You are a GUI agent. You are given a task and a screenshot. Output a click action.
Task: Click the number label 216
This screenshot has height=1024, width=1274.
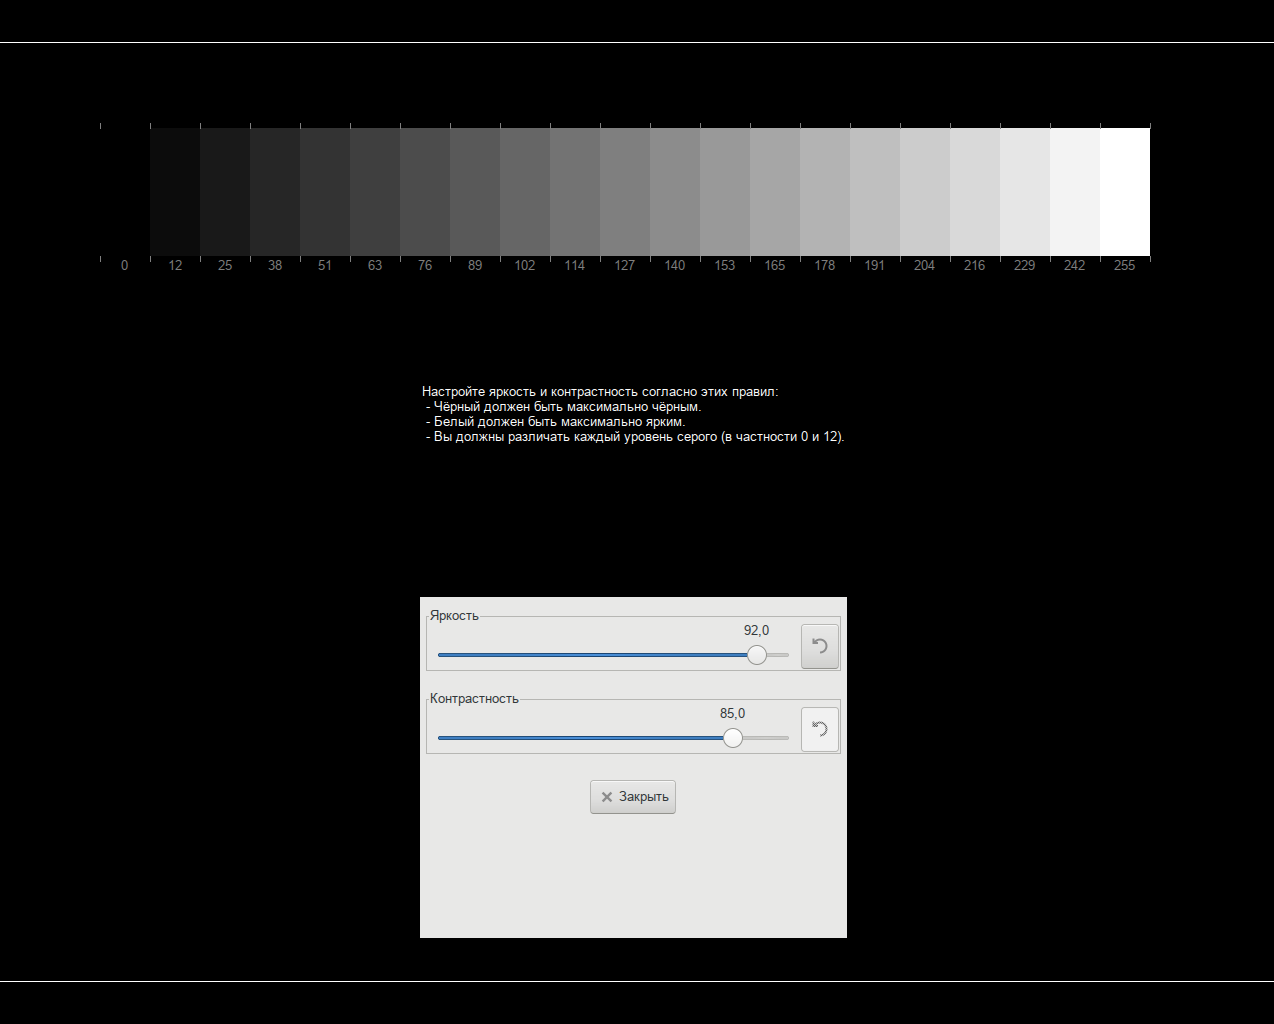pyautogui.click(x=975, y=266)
